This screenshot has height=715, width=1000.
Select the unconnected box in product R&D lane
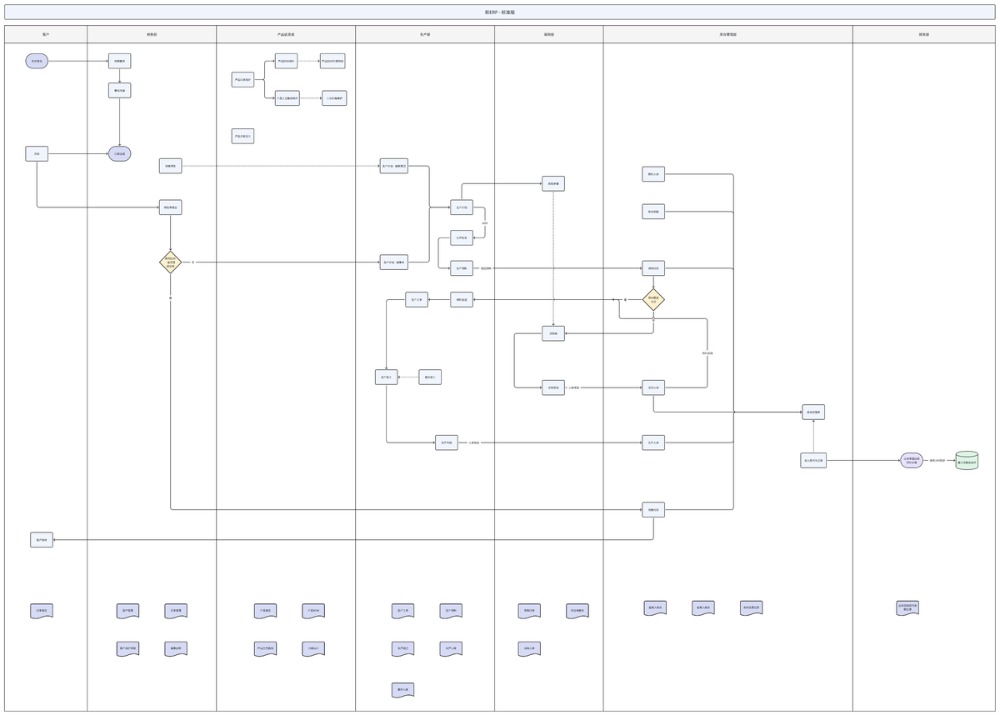tap(243, 135)
